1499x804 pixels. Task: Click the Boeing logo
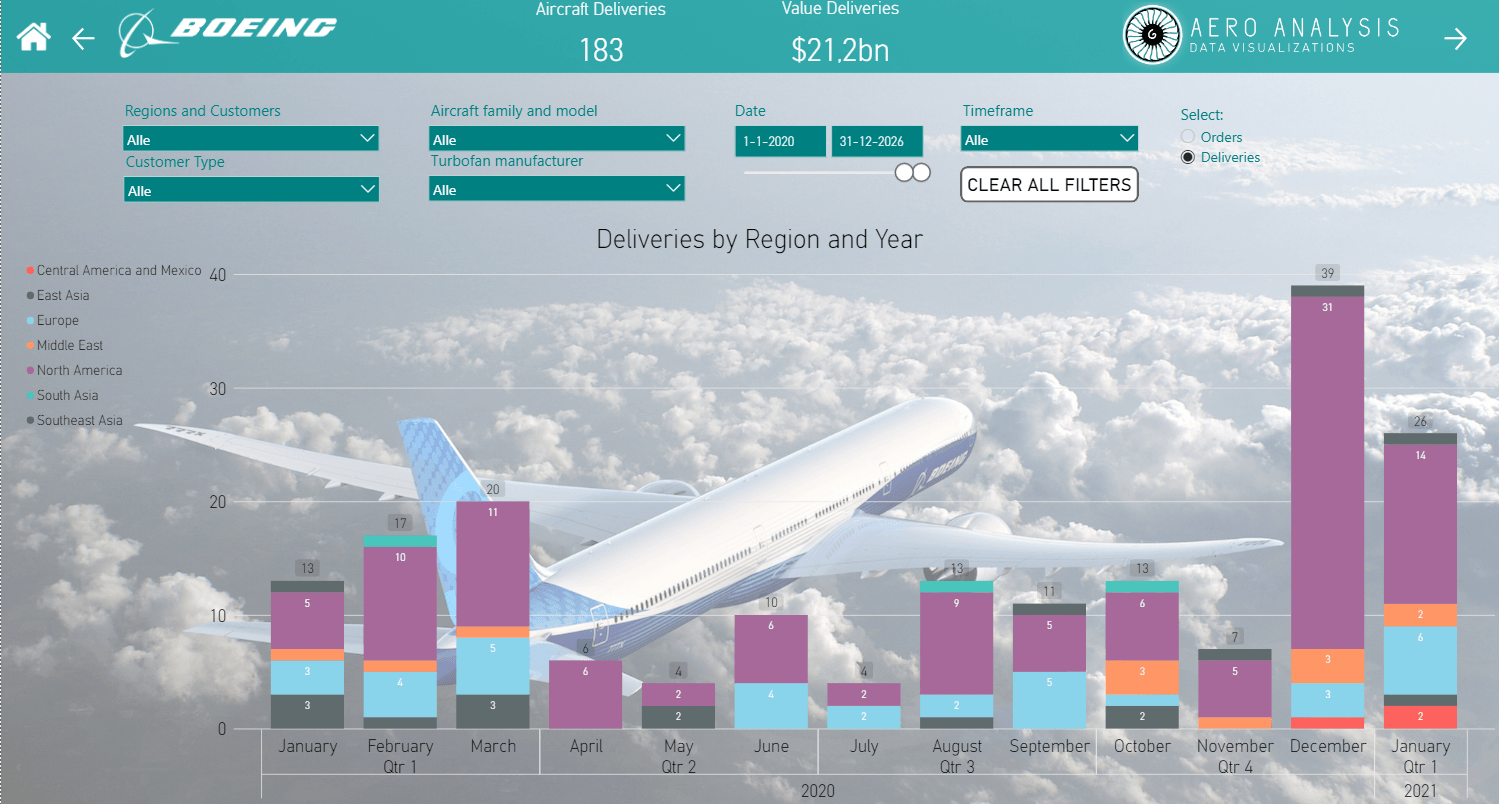point(226,32)
